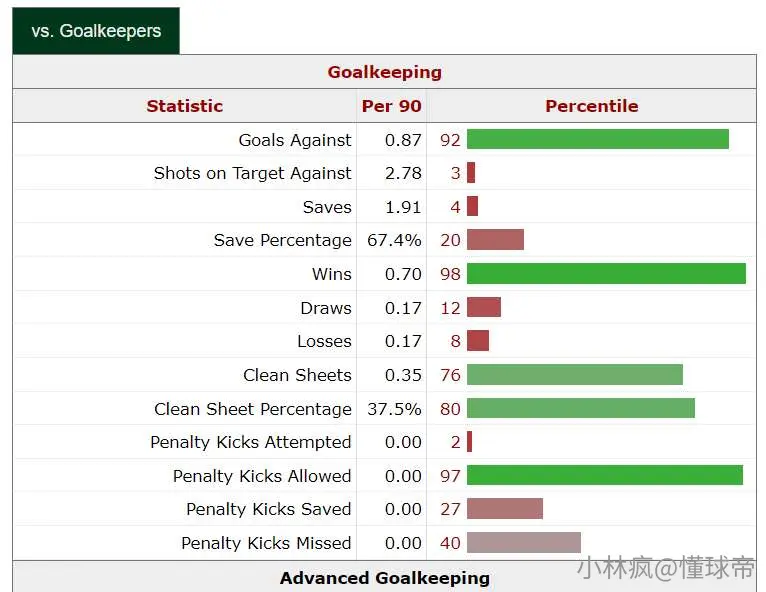This screenshot has height=592, width=766.
Task: Click the Penalty Kicks Missed gray bar
Action: click(x=524, y=543)
